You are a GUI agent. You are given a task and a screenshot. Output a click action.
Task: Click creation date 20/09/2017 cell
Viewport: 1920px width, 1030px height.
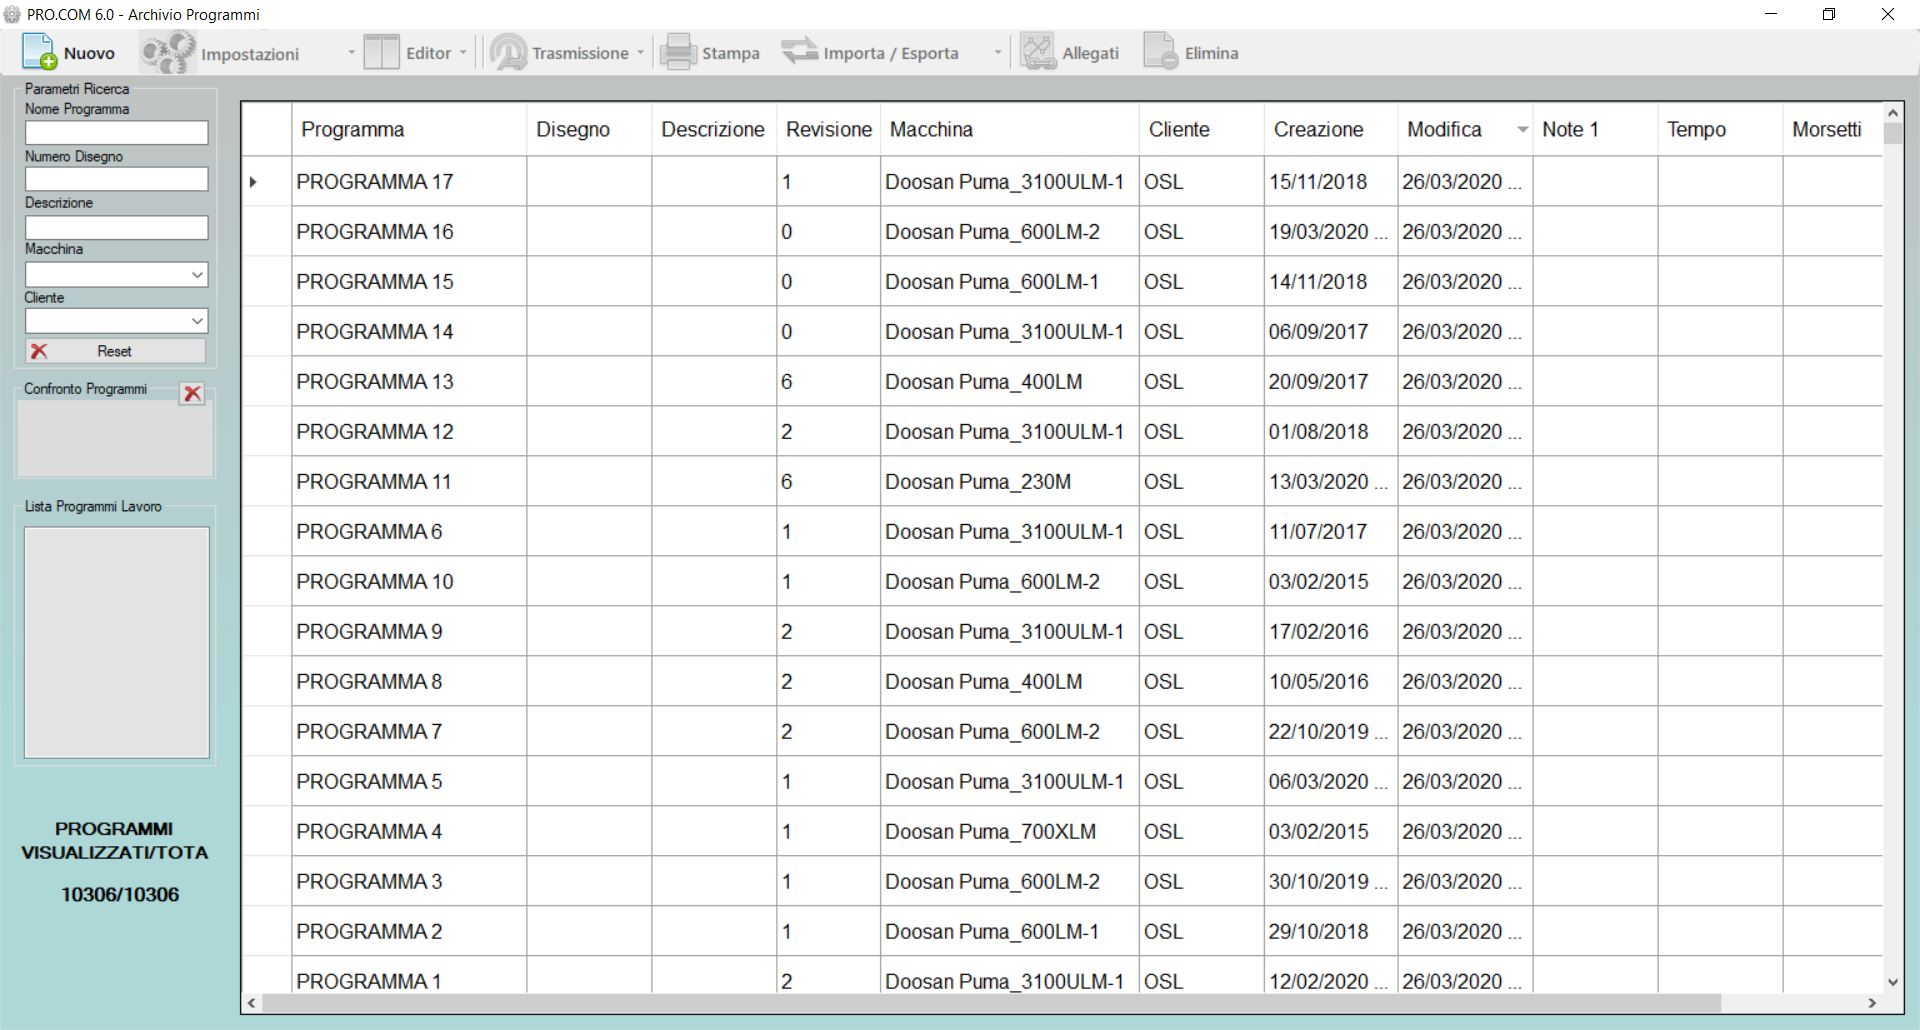[x=1330, y=381]
